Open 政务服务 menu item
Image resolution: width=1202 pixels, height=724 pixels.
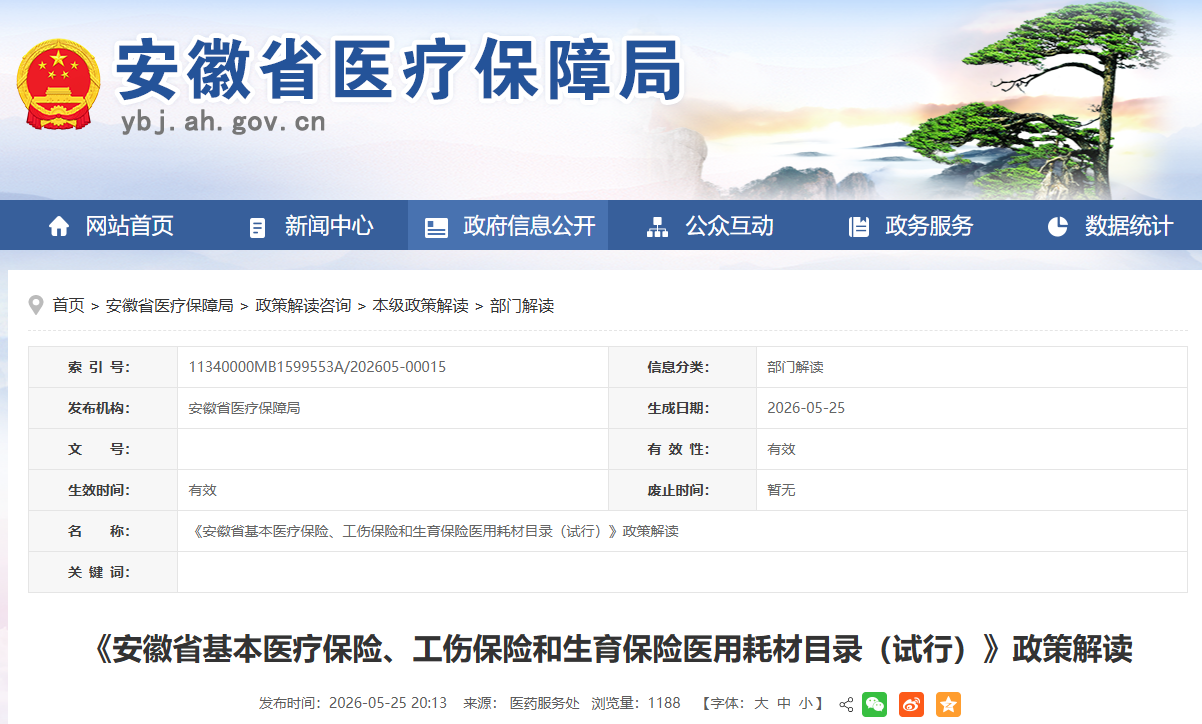[929, 226]
